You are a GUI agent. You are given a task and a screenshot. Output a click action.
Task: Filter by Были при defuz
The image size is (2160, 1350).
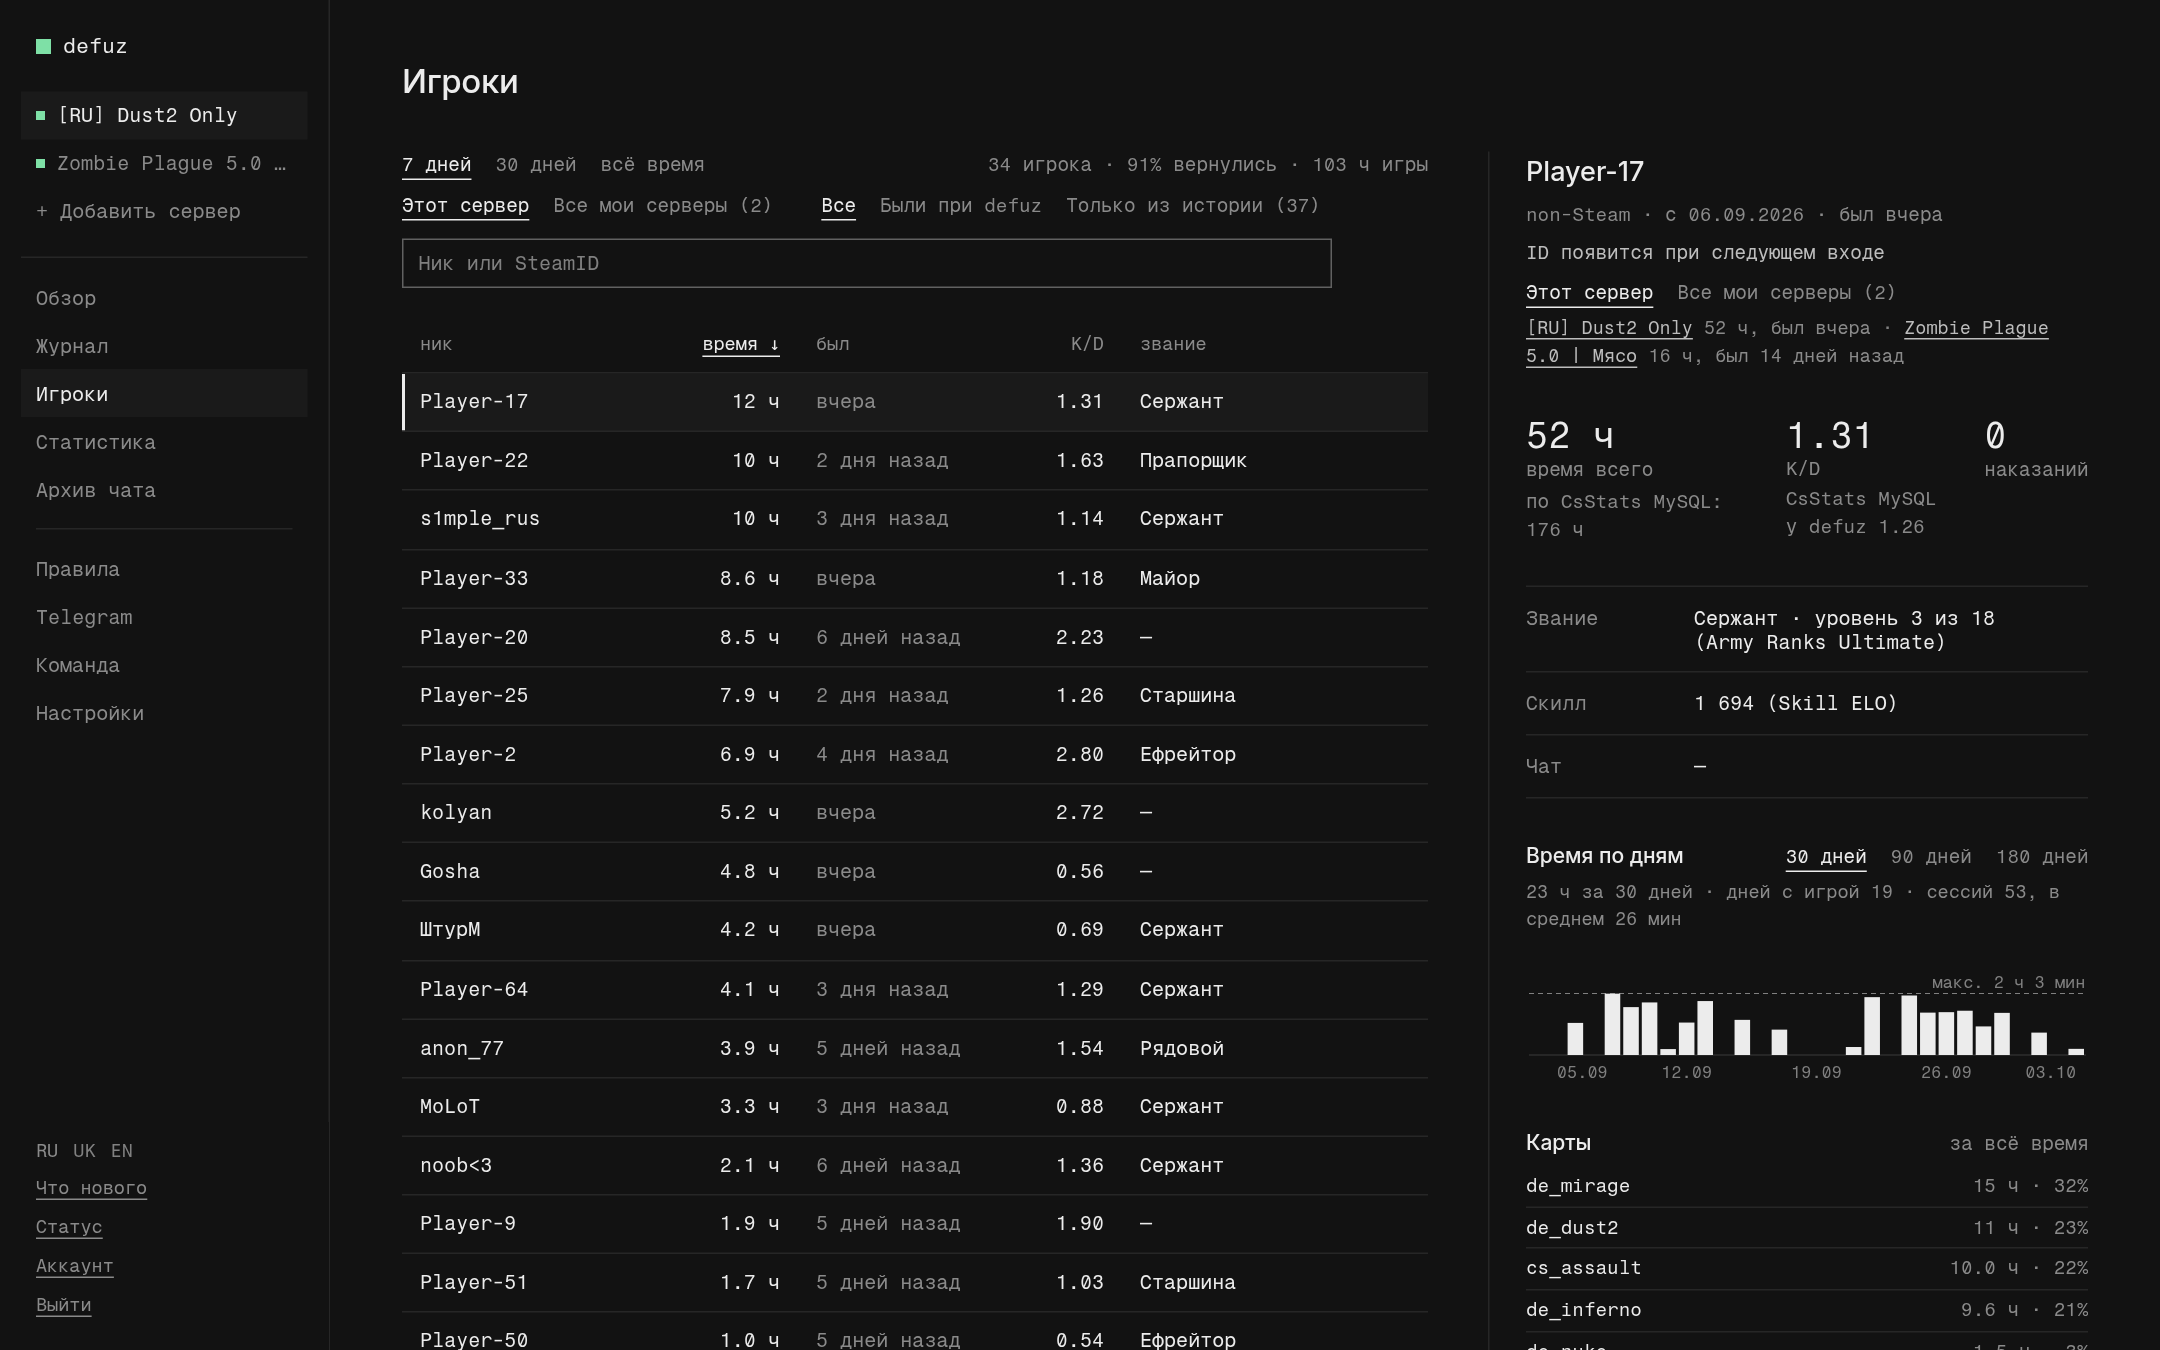click(x=960, y=206)
